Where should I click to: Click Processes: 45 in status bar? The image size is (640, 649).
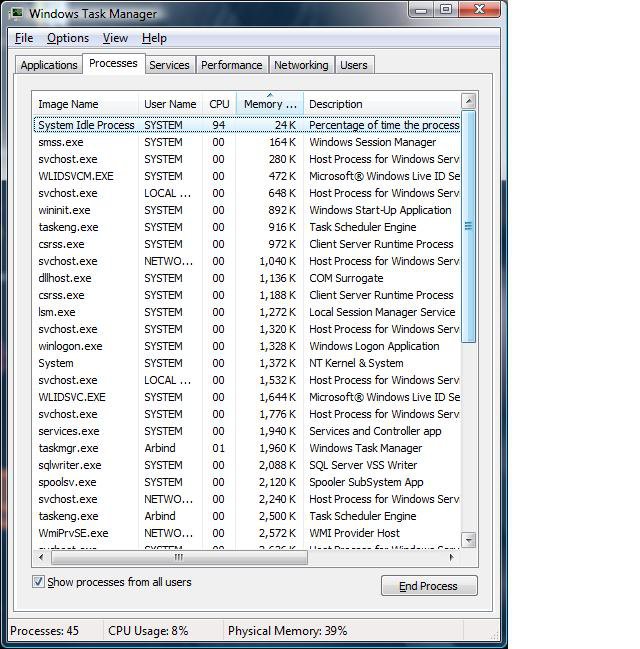(x=44, y=630)
